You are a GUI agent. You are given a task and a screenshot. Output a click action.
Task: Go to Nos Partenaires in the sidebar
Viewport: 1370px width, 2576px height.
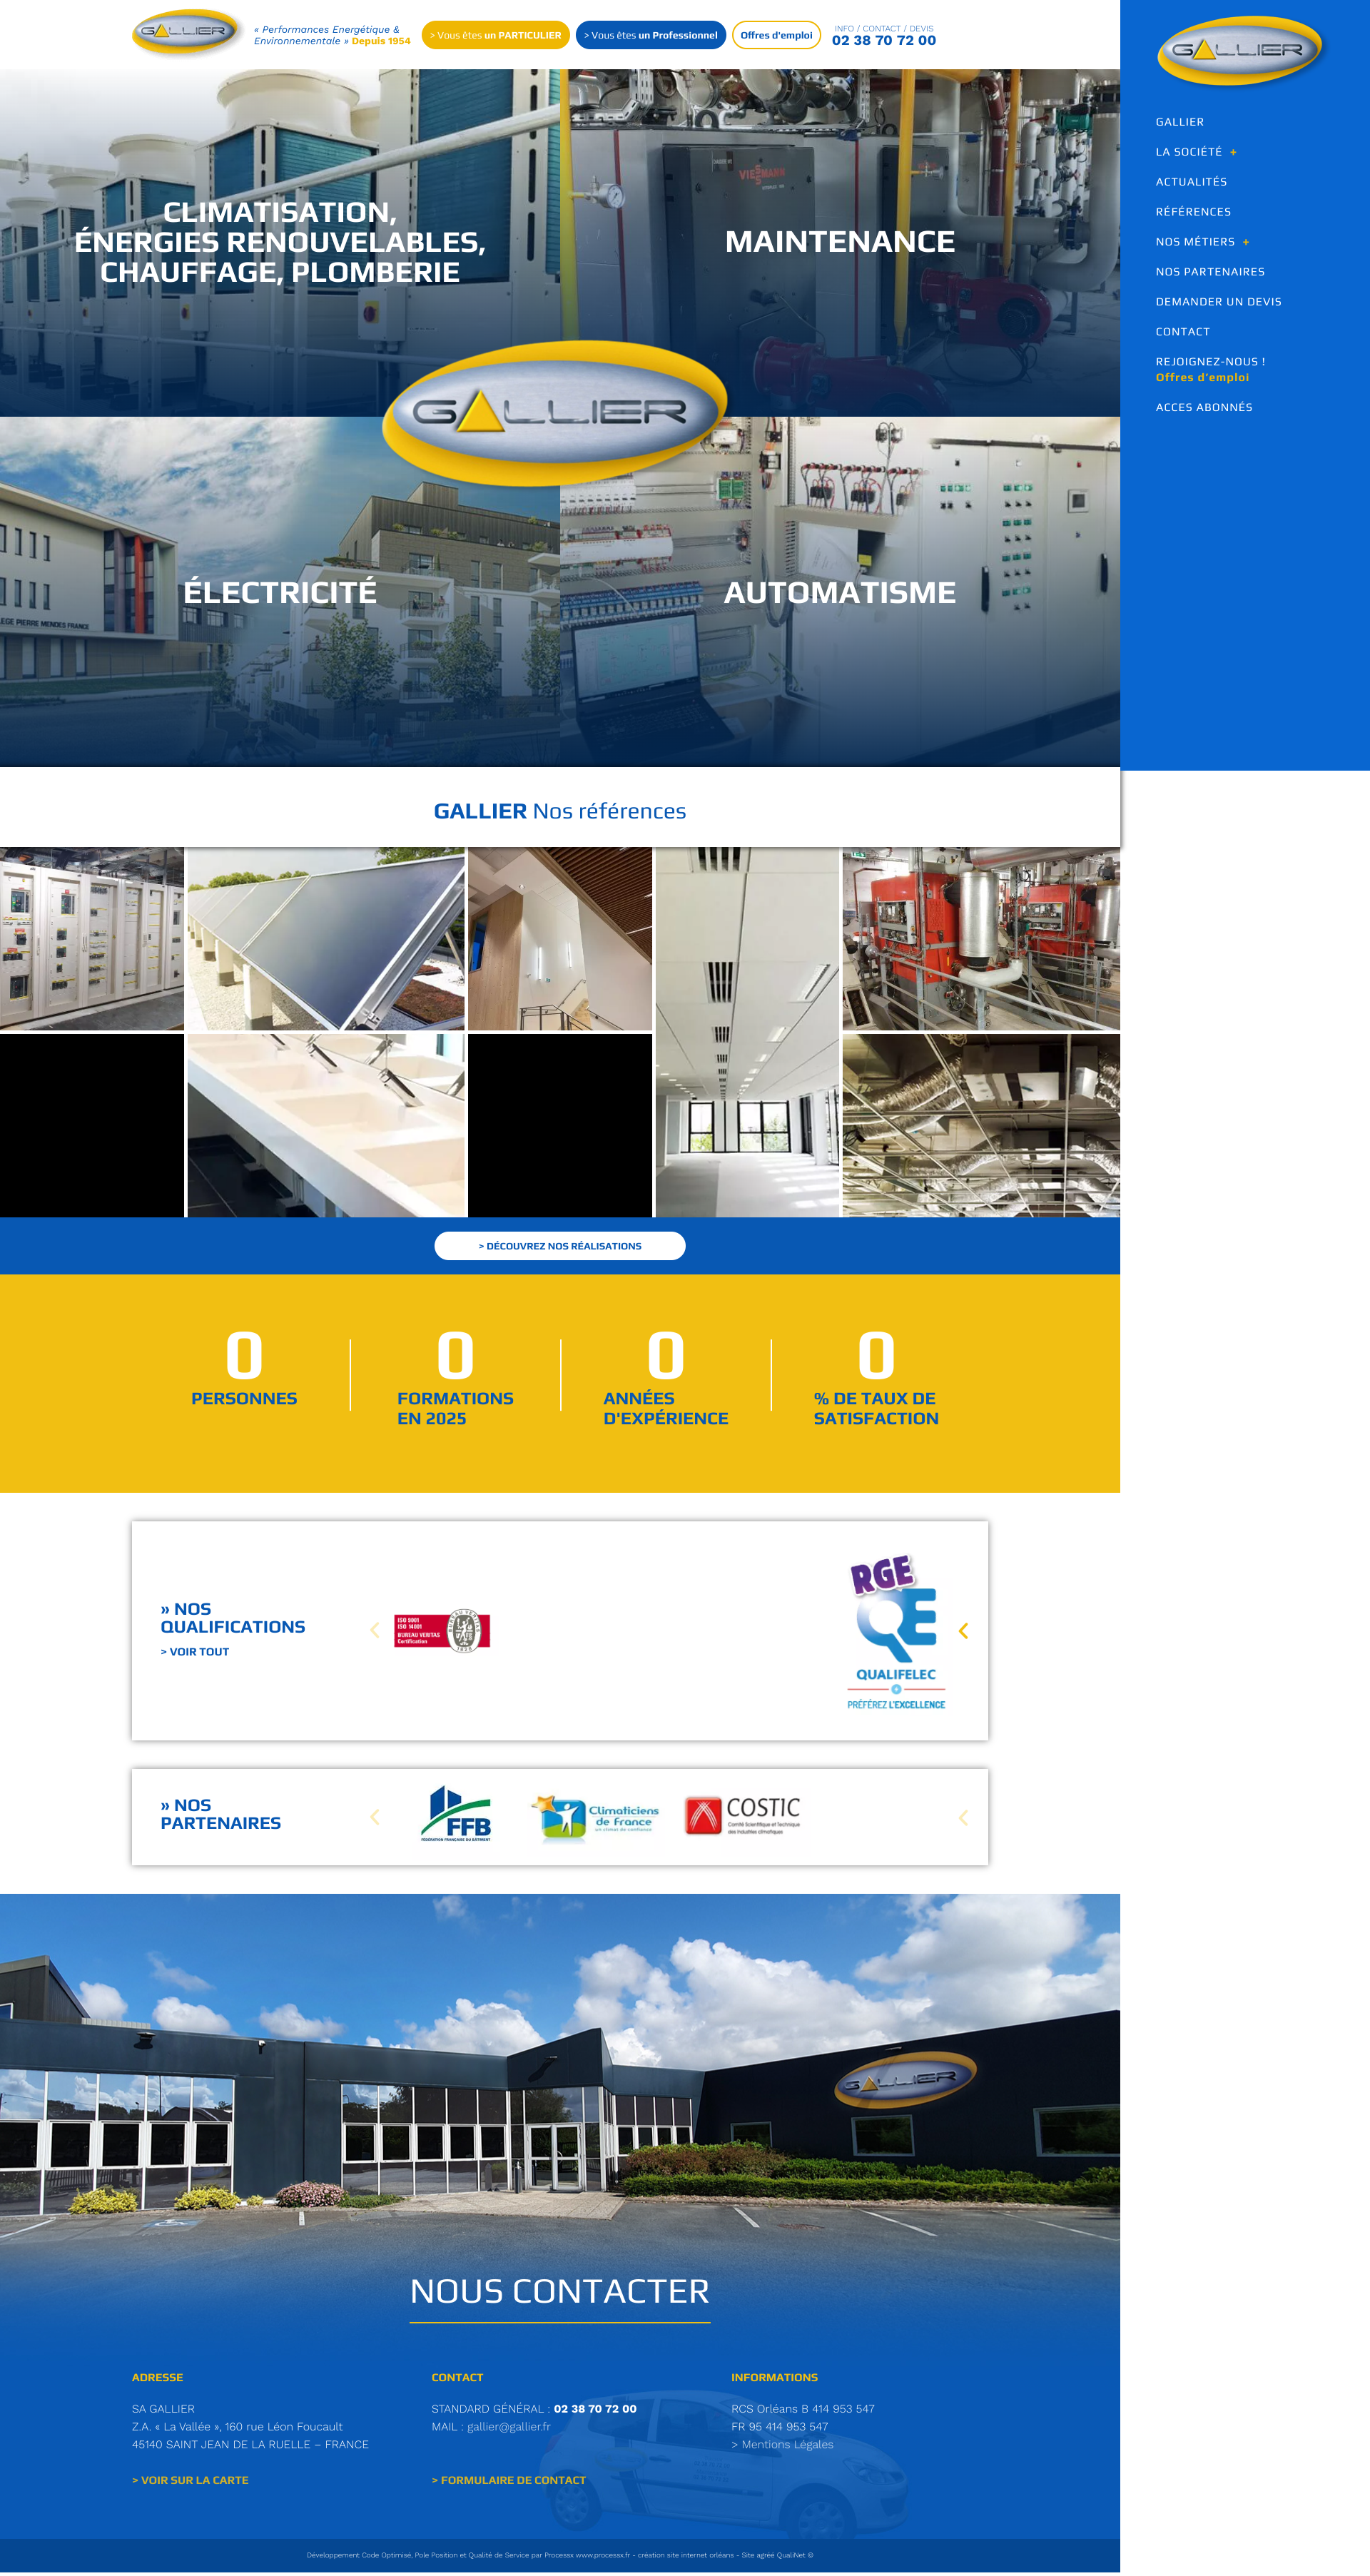coord(1210,272)
